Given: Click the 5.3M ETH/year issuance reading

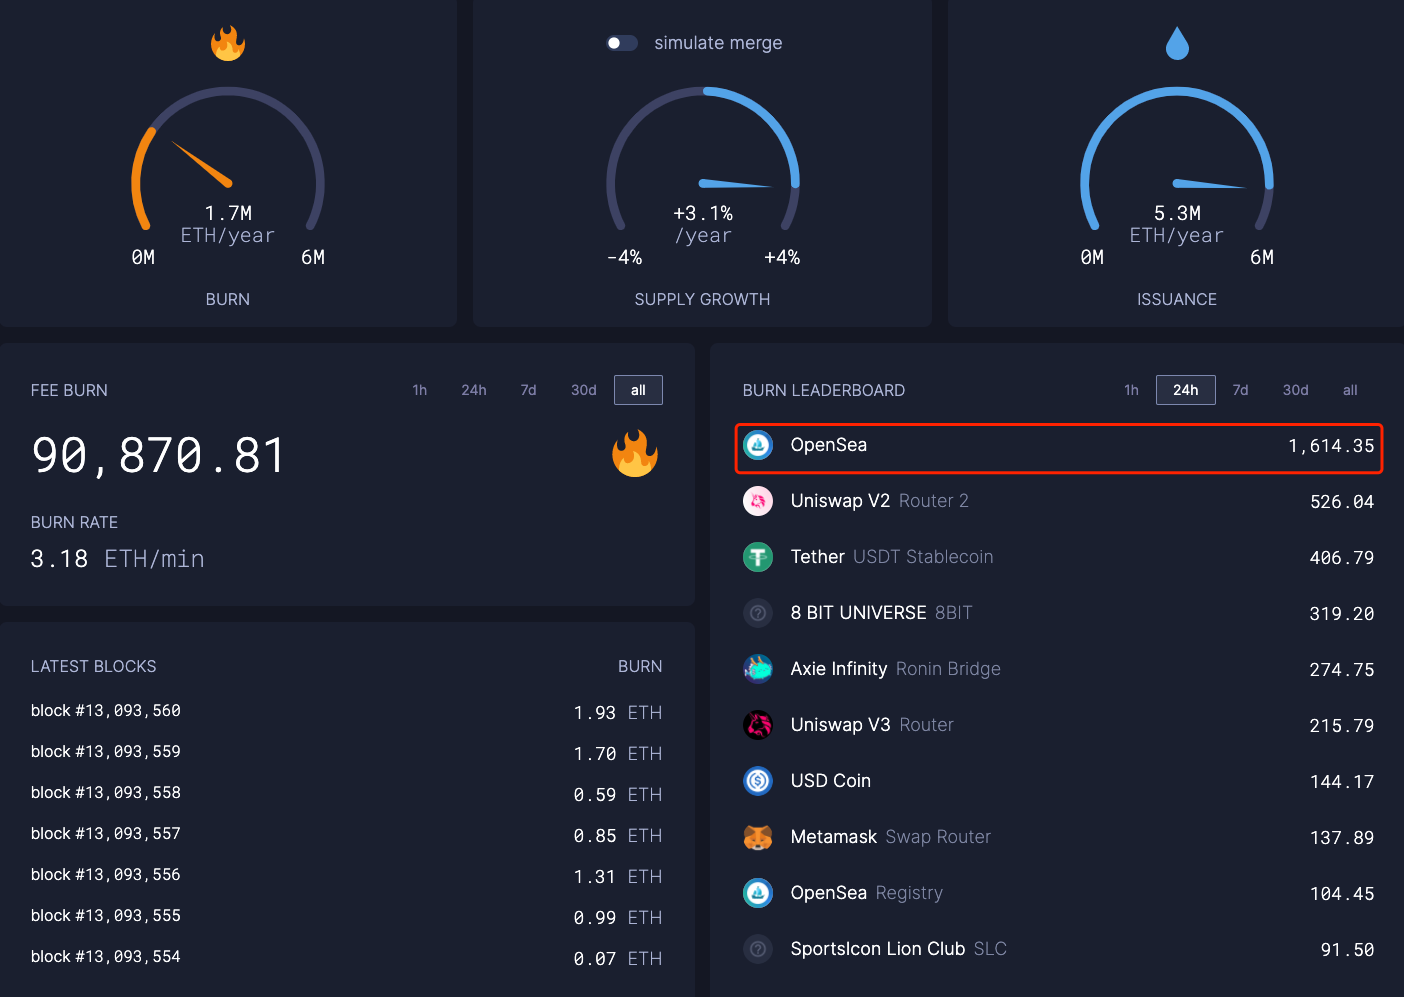Looking at the screenshot, I should point(1177,225).
